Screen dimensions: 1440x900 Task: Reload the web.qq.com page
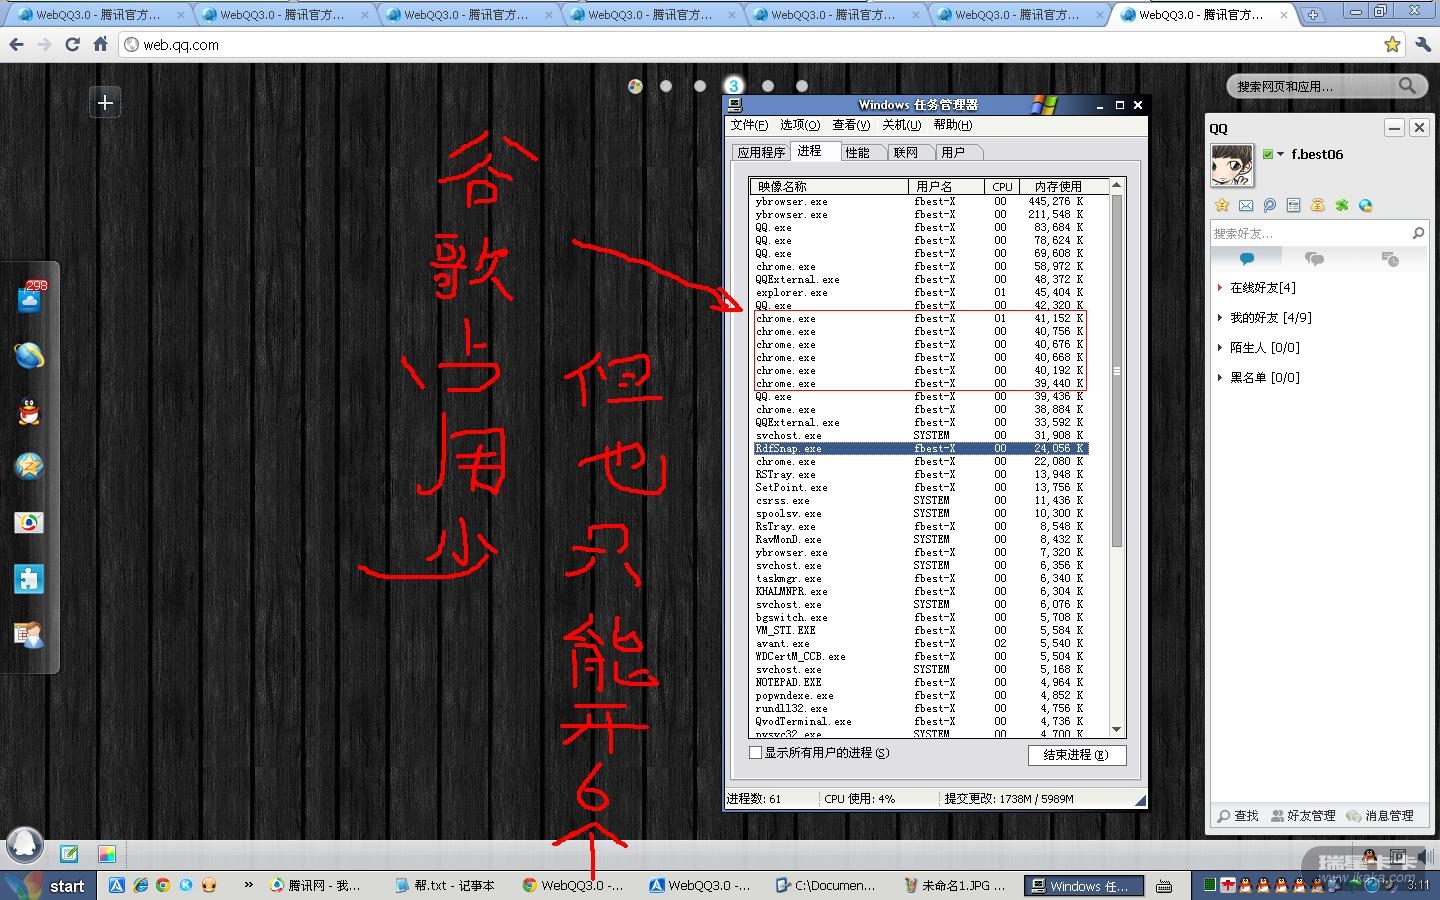[x=72, y=44]
